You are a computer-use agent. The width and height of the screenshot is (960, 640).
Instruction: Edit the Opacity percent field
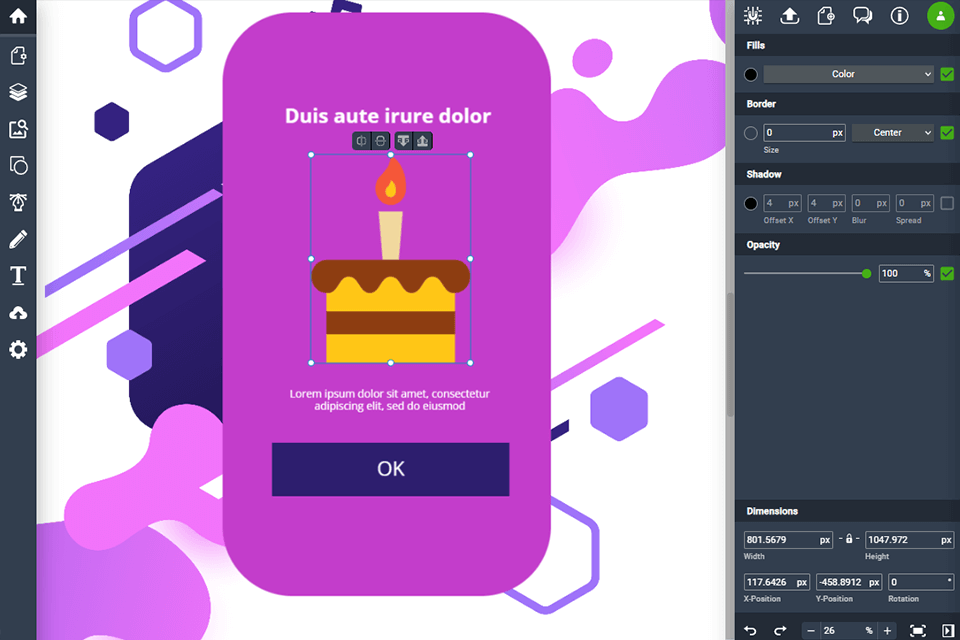[x=907, y=273]
